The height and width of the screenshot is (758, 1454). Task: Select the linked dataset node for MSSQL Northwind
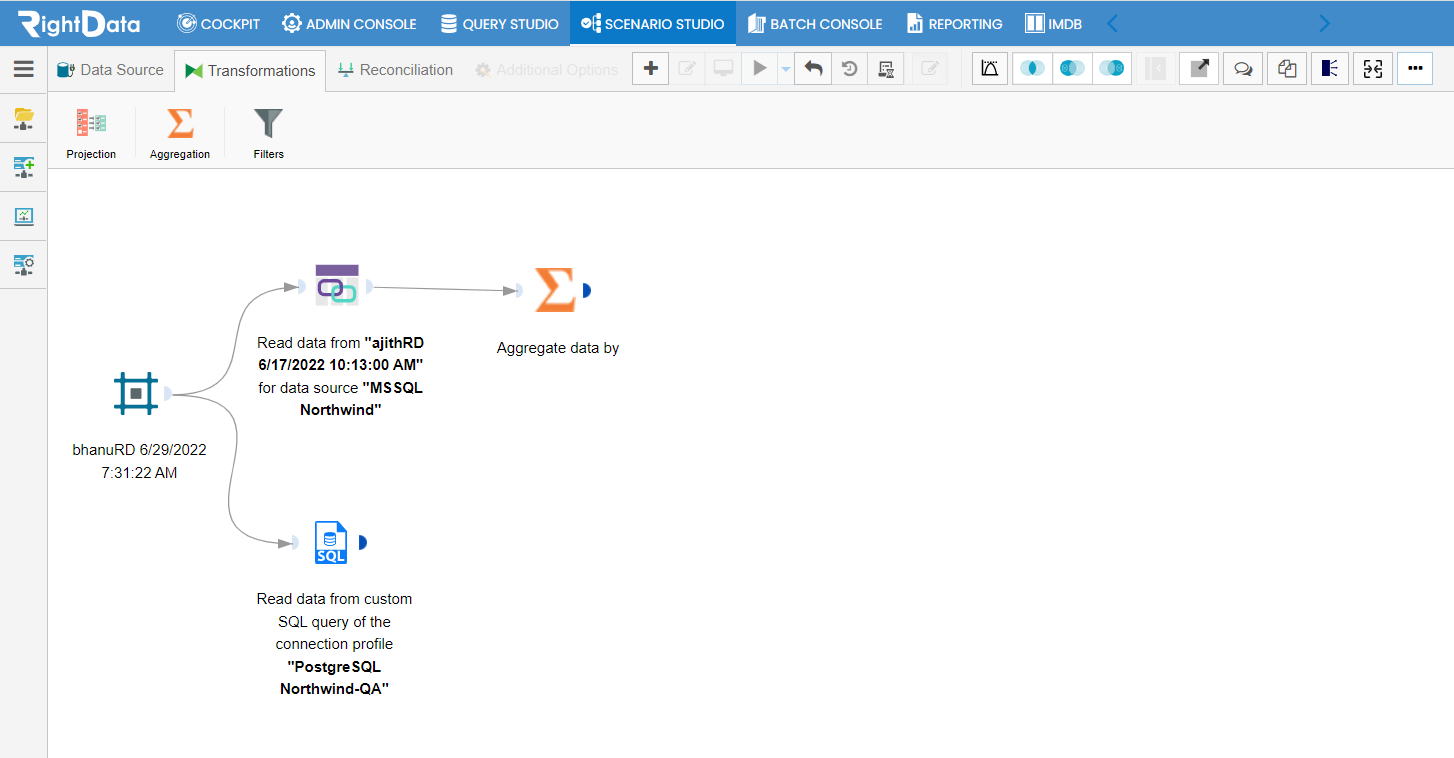[x=337, y=286]
